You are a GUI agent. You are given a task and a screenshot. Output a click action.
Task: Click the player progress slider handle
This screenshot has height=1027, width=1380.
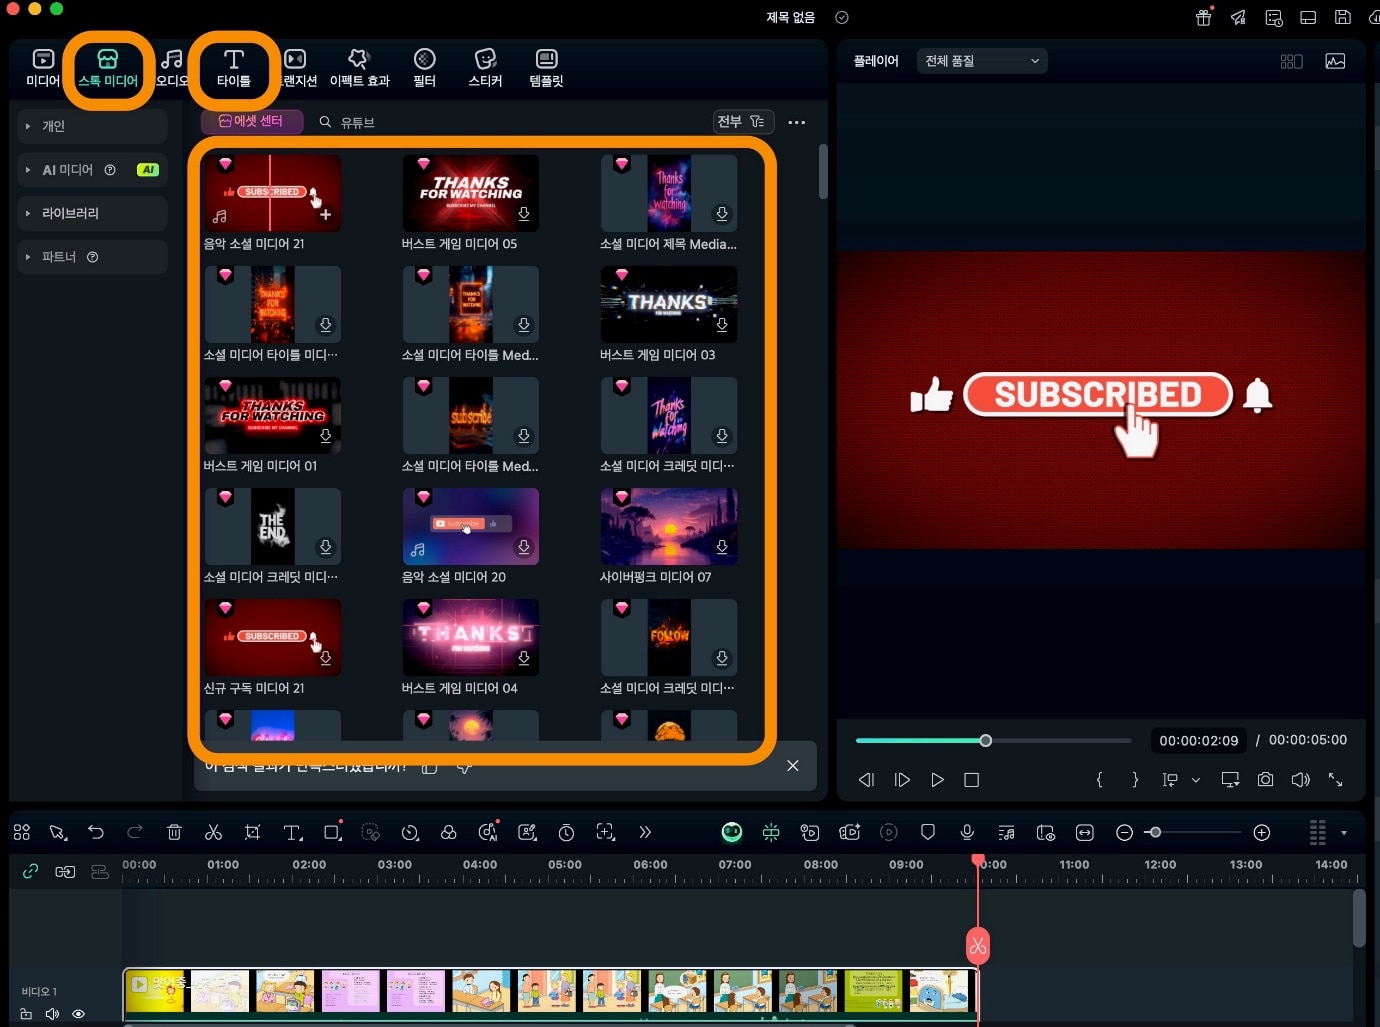(986, 741)
